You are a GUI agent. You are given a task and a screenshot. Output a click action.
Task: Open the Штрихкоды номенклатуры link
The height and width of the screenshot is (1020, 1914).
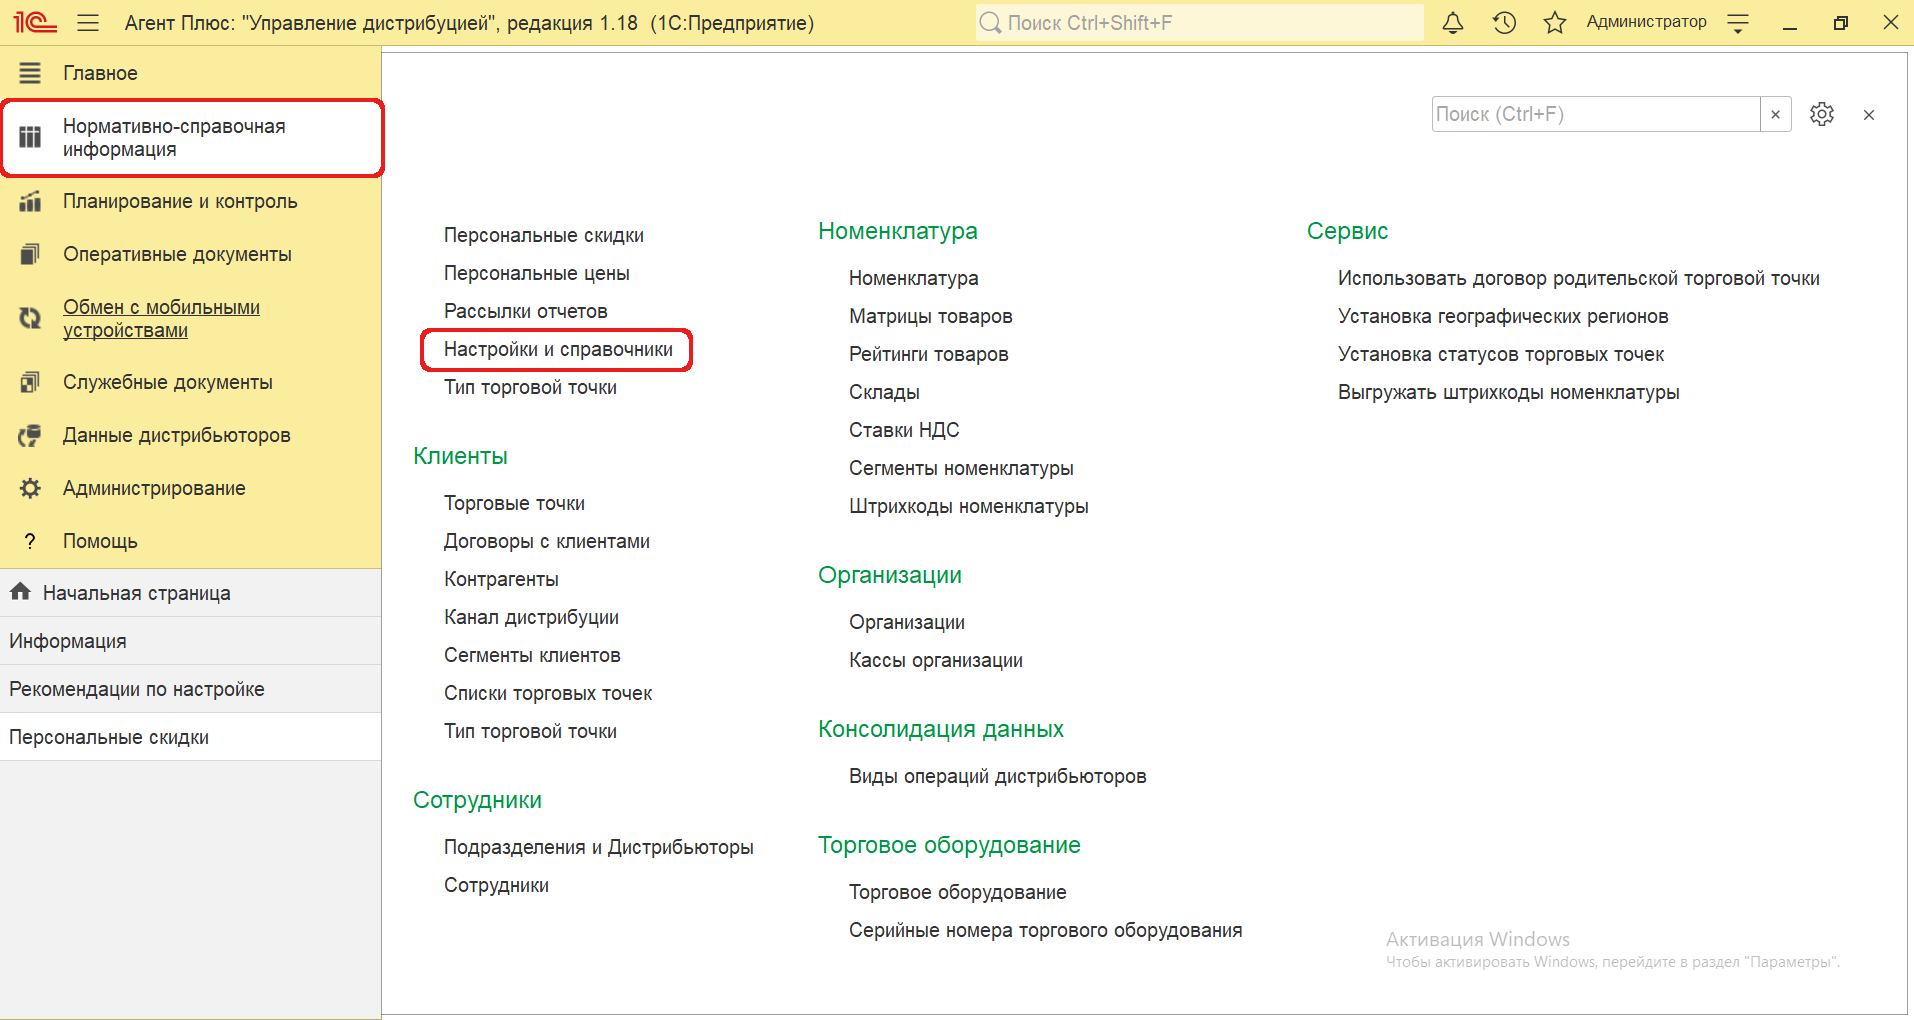pyautogui.click(x=968, y=506)
